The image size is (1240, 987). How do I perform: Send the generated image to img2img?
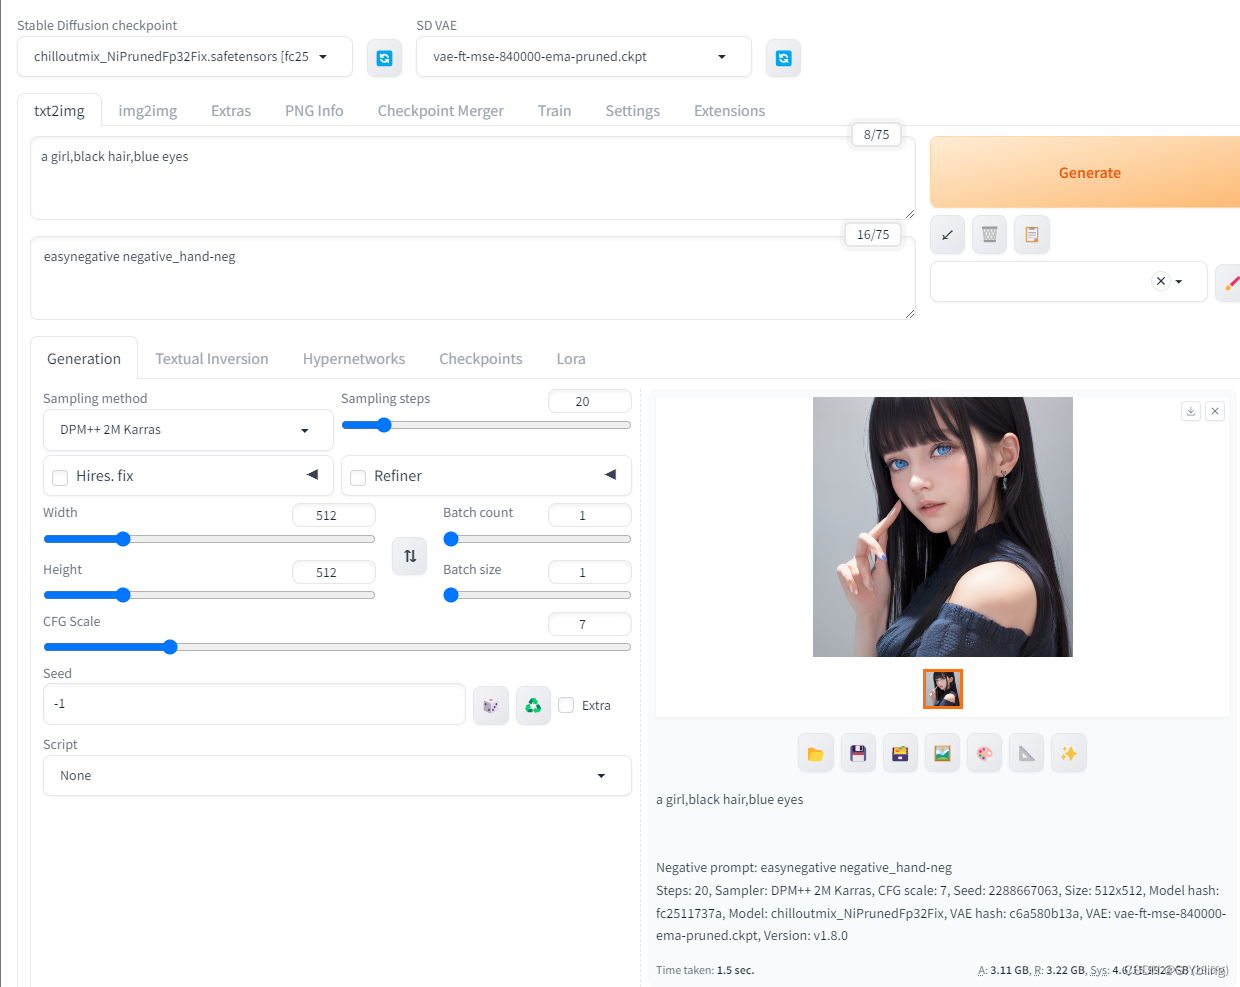(x=941, y=752)
